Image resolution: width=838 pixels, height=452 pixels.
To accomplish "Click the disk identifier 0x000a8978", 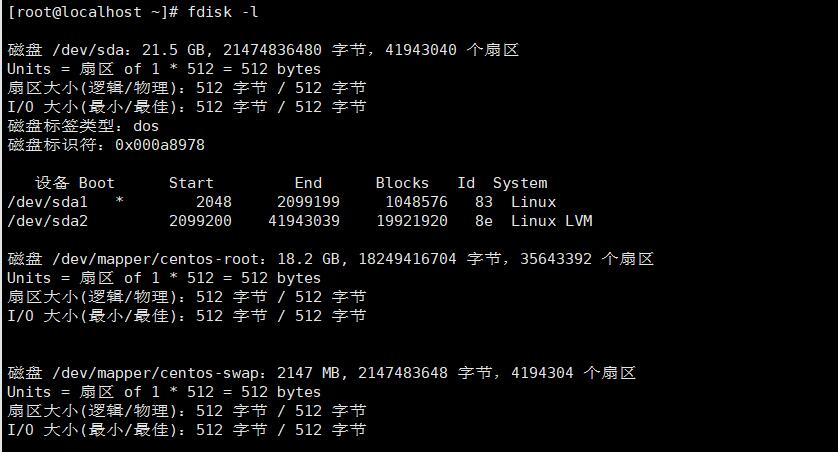I will coord(160,145).
